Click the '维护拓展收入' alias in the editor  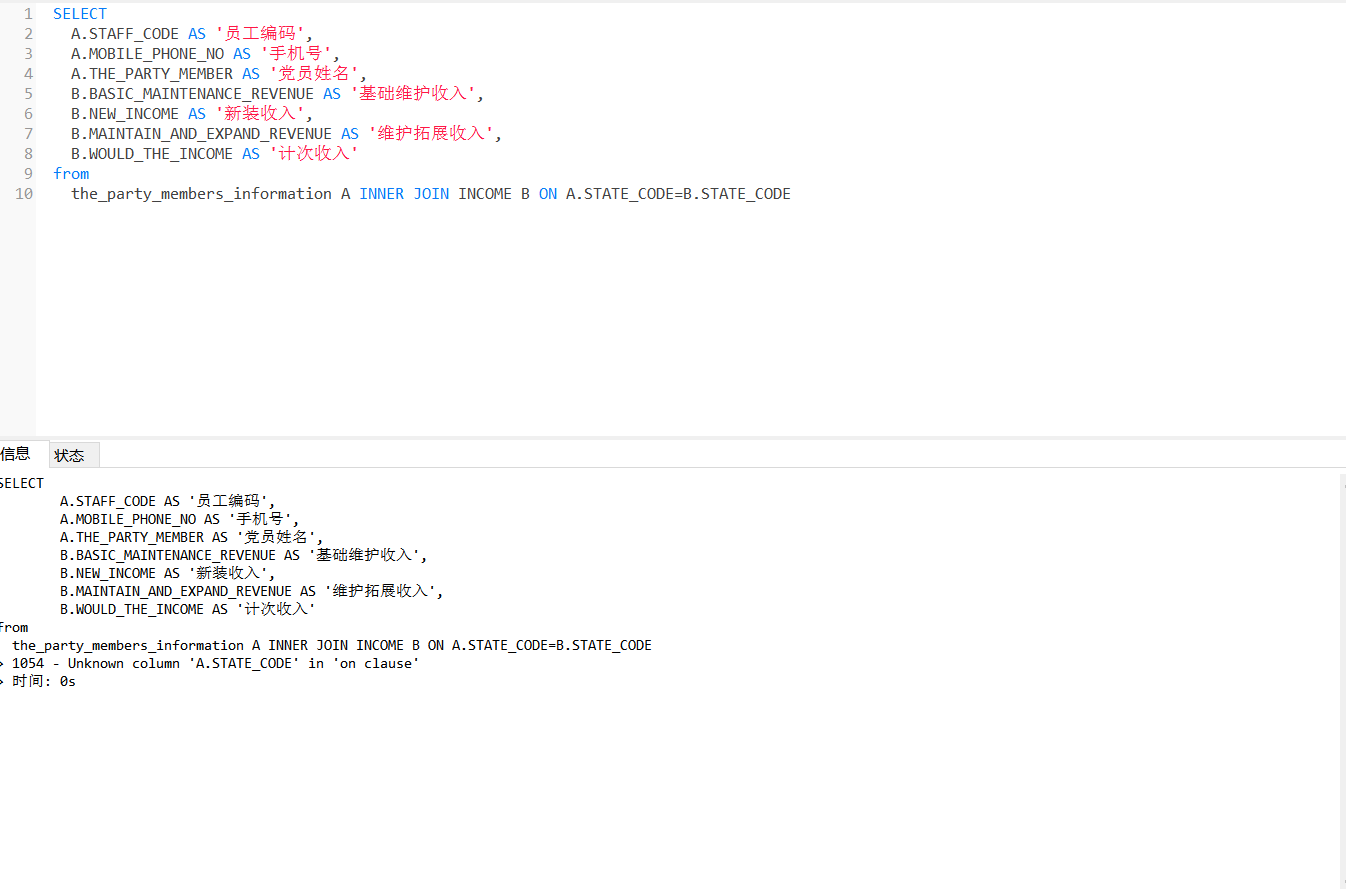click(x=431, y=134)
